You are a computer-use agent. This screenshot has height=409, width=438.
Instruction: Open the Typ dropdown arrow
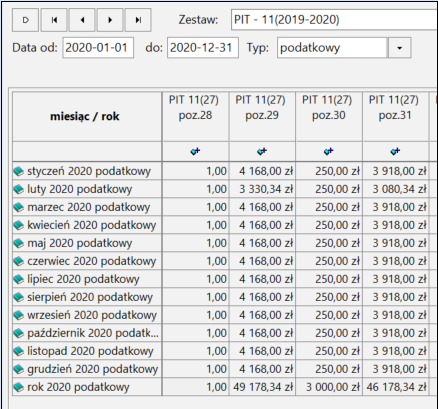(399, 48)
